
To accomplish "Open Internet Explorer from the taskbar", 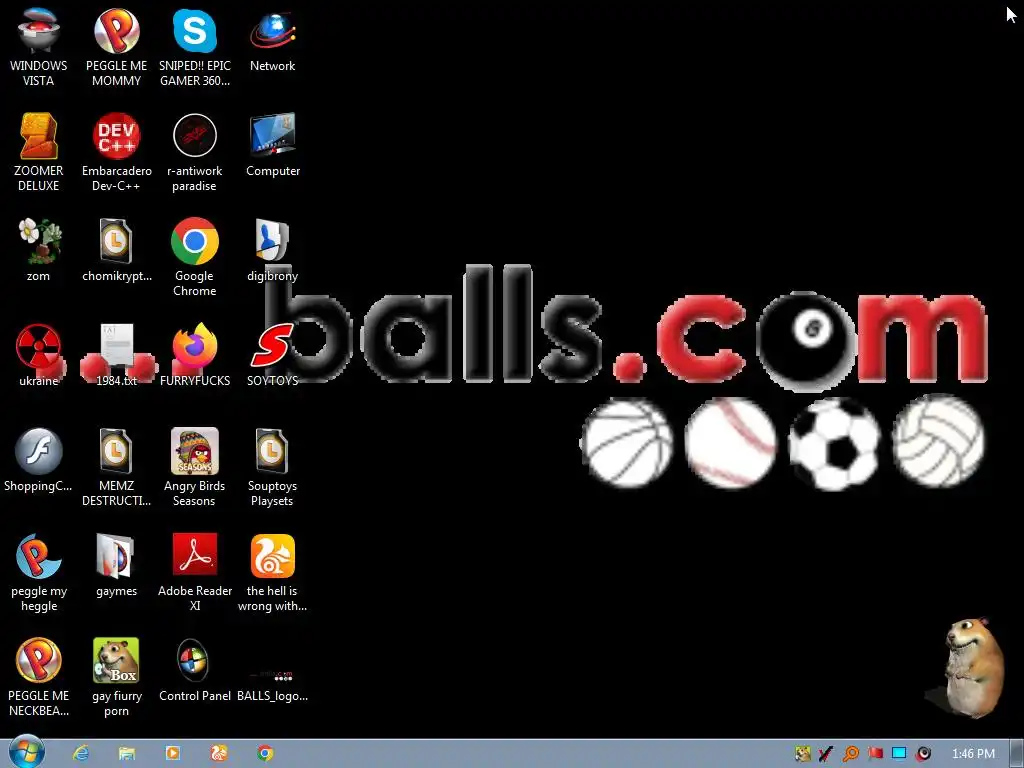I will click(x=81, y=754).
